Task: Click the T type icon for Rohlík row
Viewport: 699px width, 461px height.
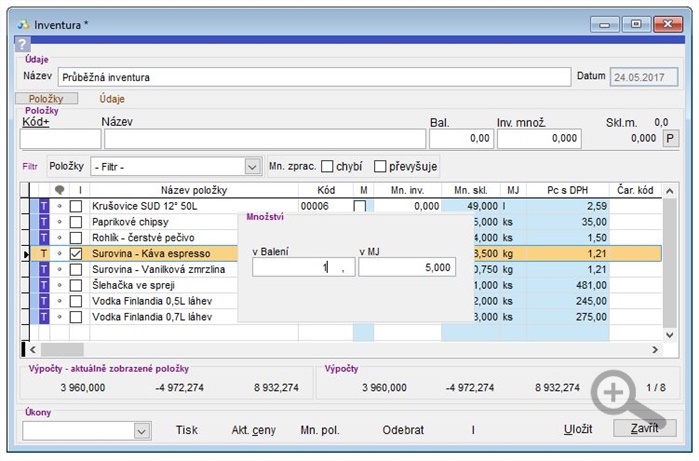Action: 44,238
